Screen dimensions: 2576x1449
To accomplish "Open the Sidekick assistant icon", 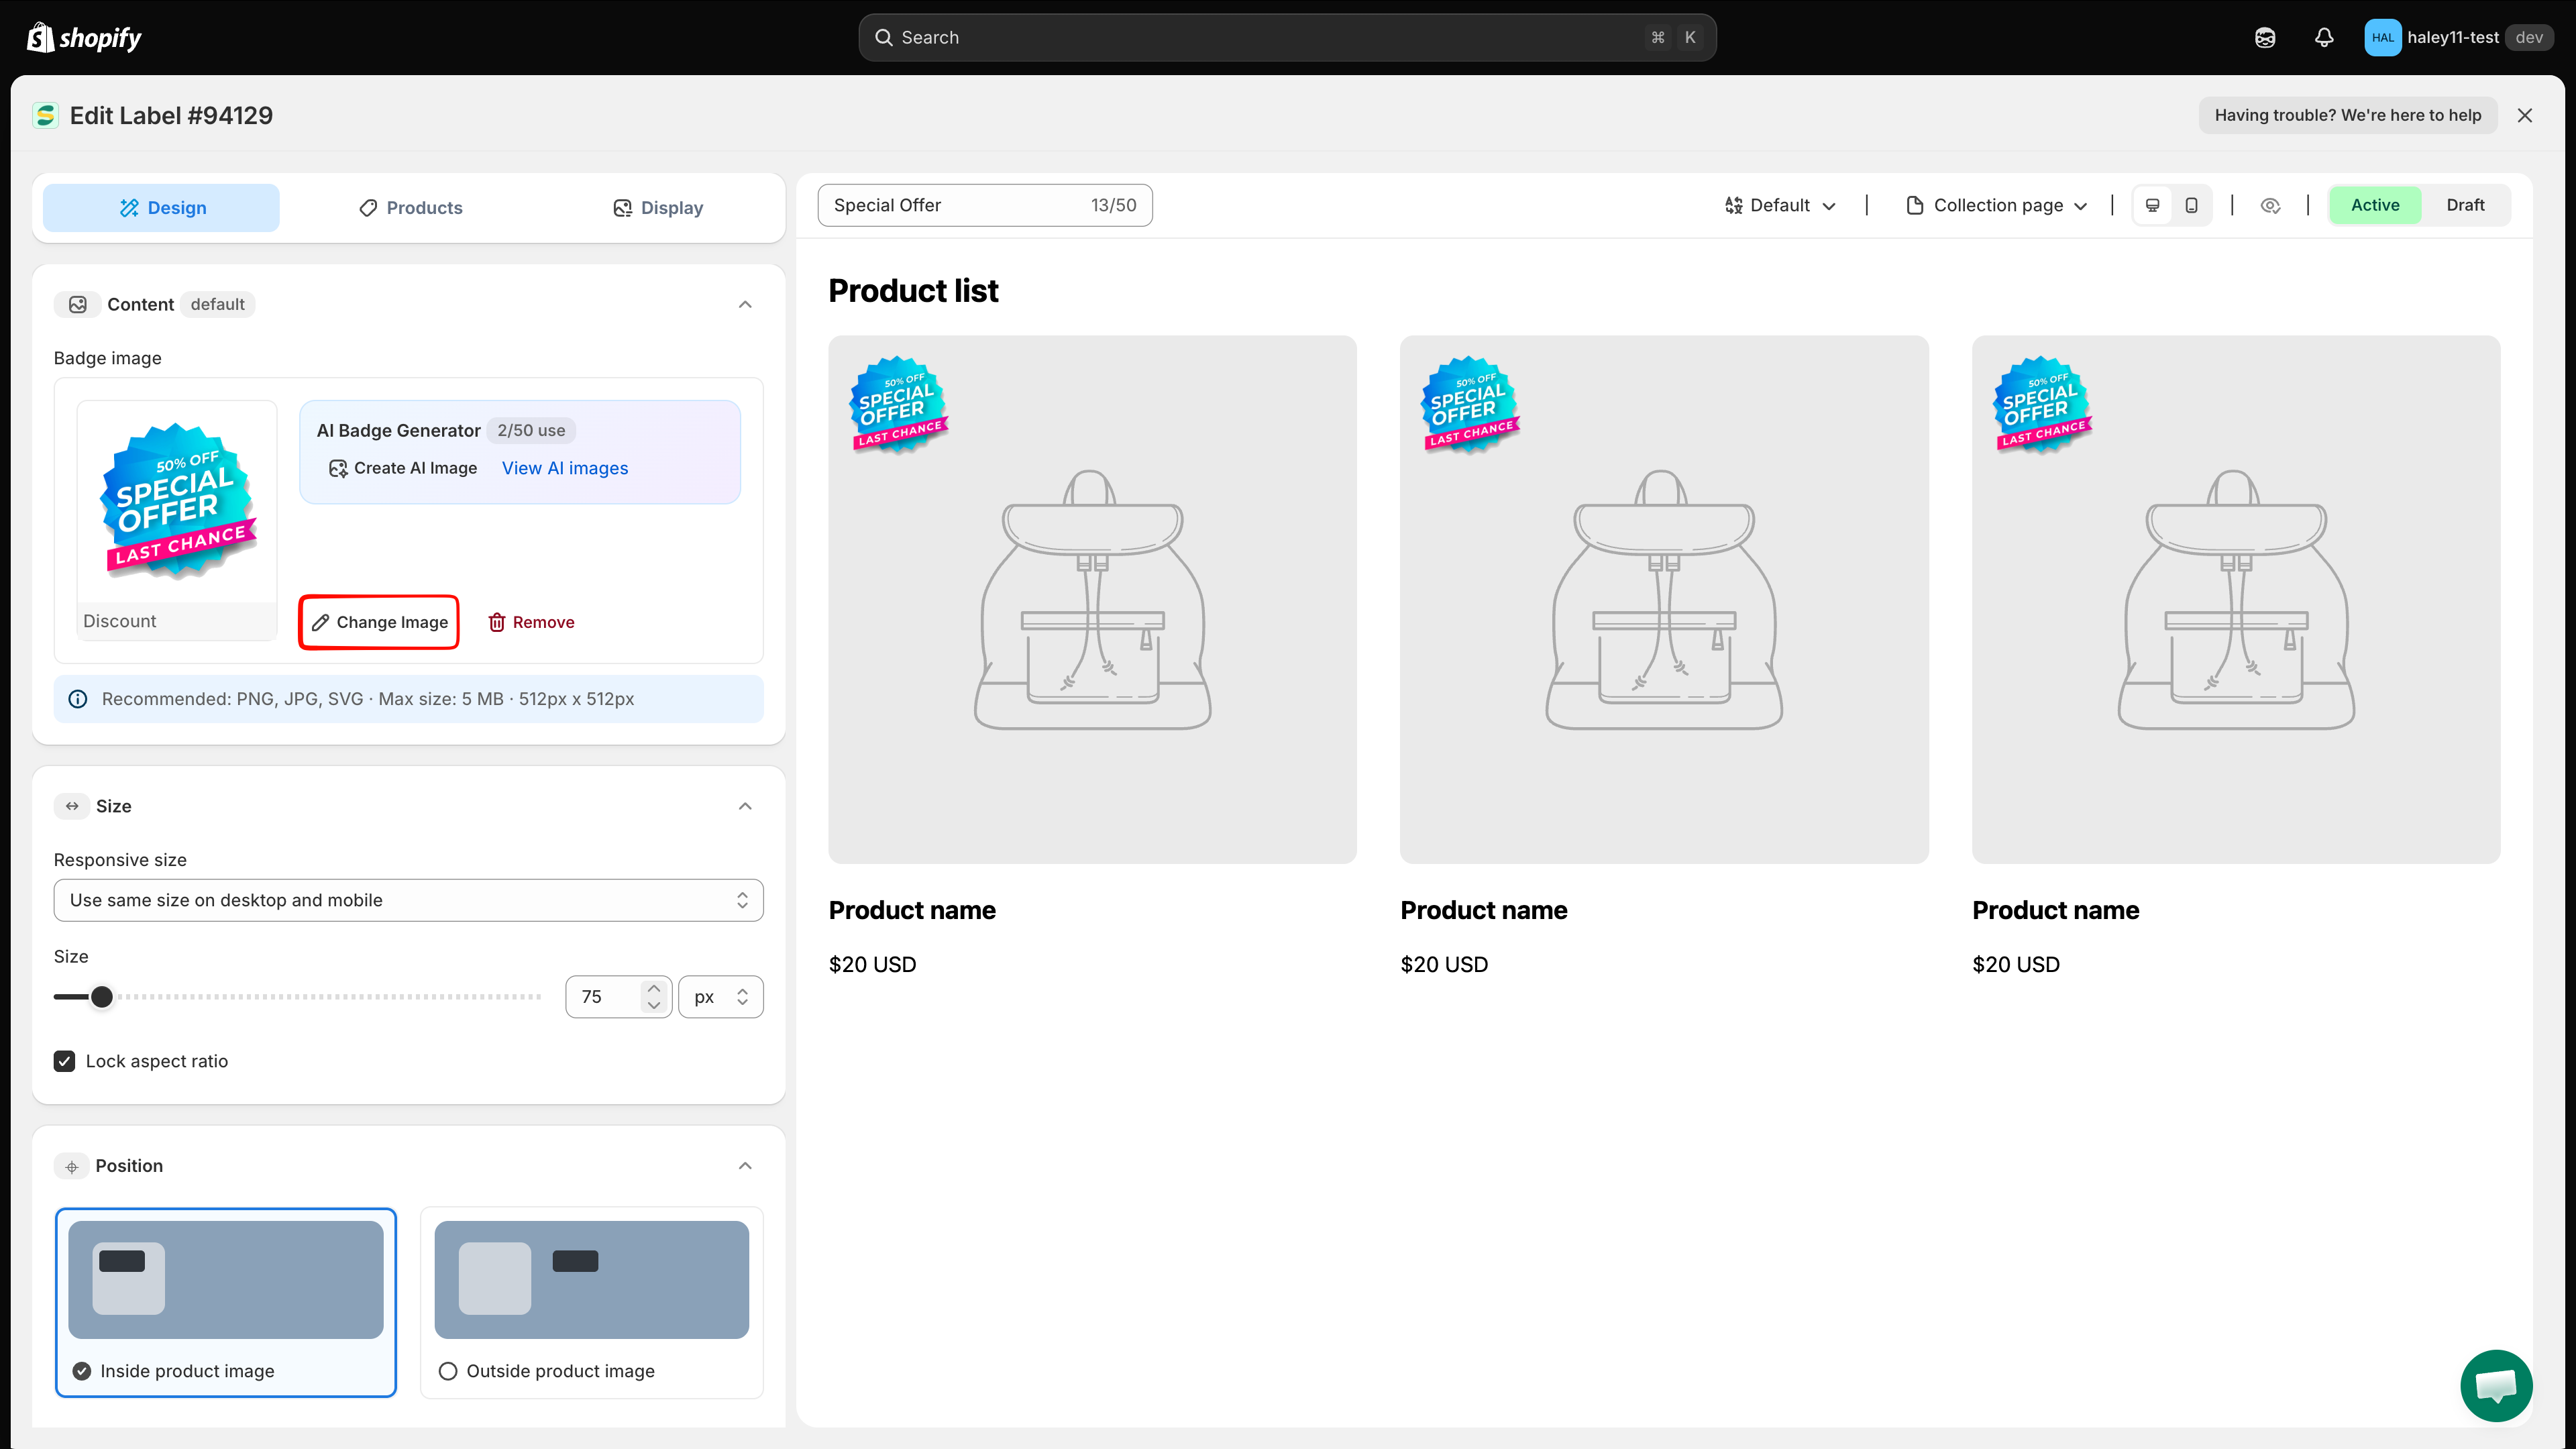I will click(2265, 37).
